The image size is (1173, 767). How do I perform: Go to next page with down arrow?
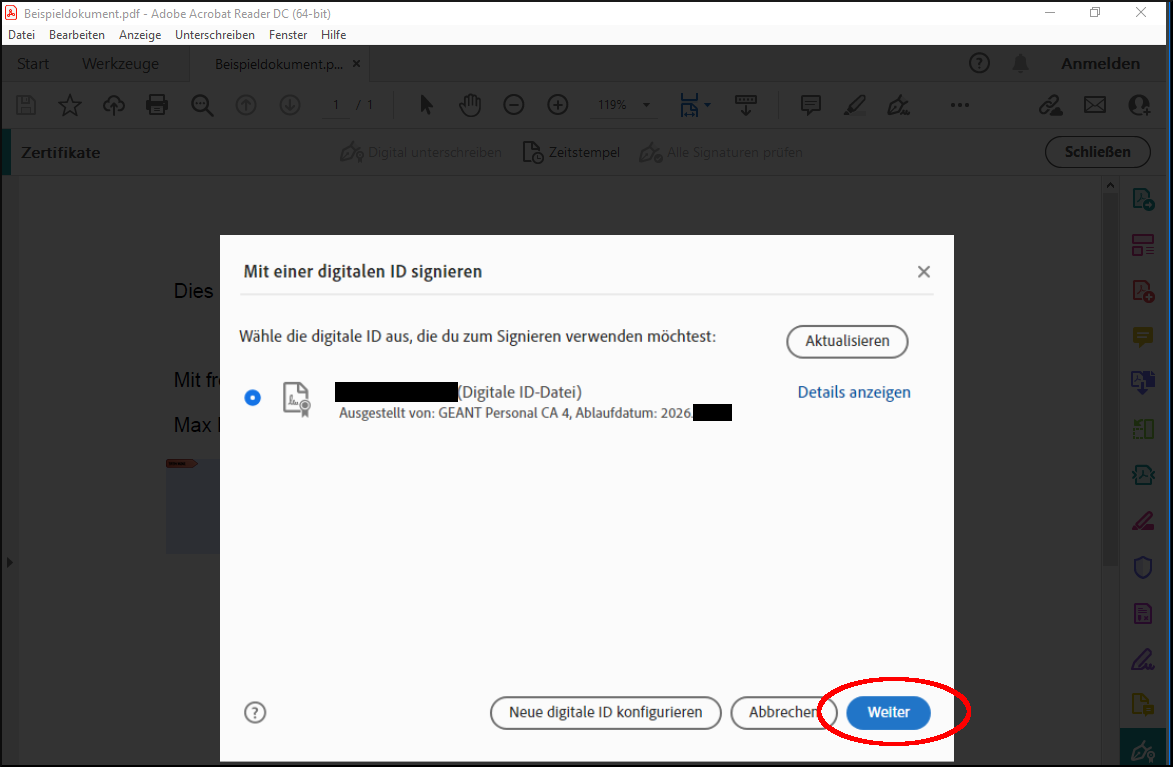290,106
